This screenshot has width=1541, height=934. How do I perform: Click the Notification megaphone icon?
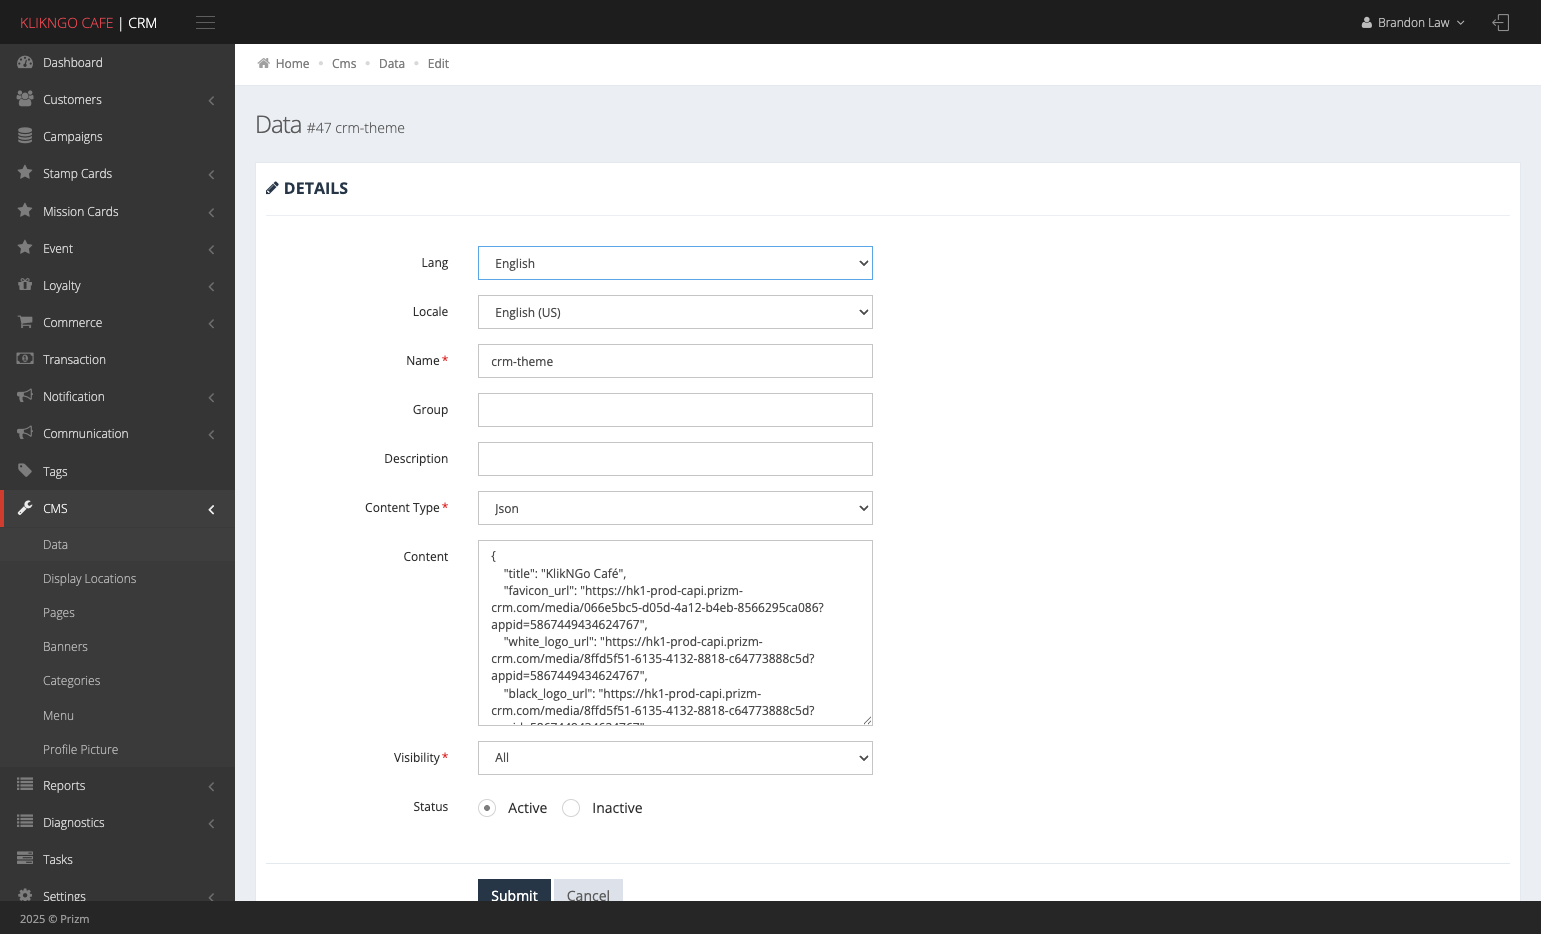pyautogui.click(x=25, y=396)
